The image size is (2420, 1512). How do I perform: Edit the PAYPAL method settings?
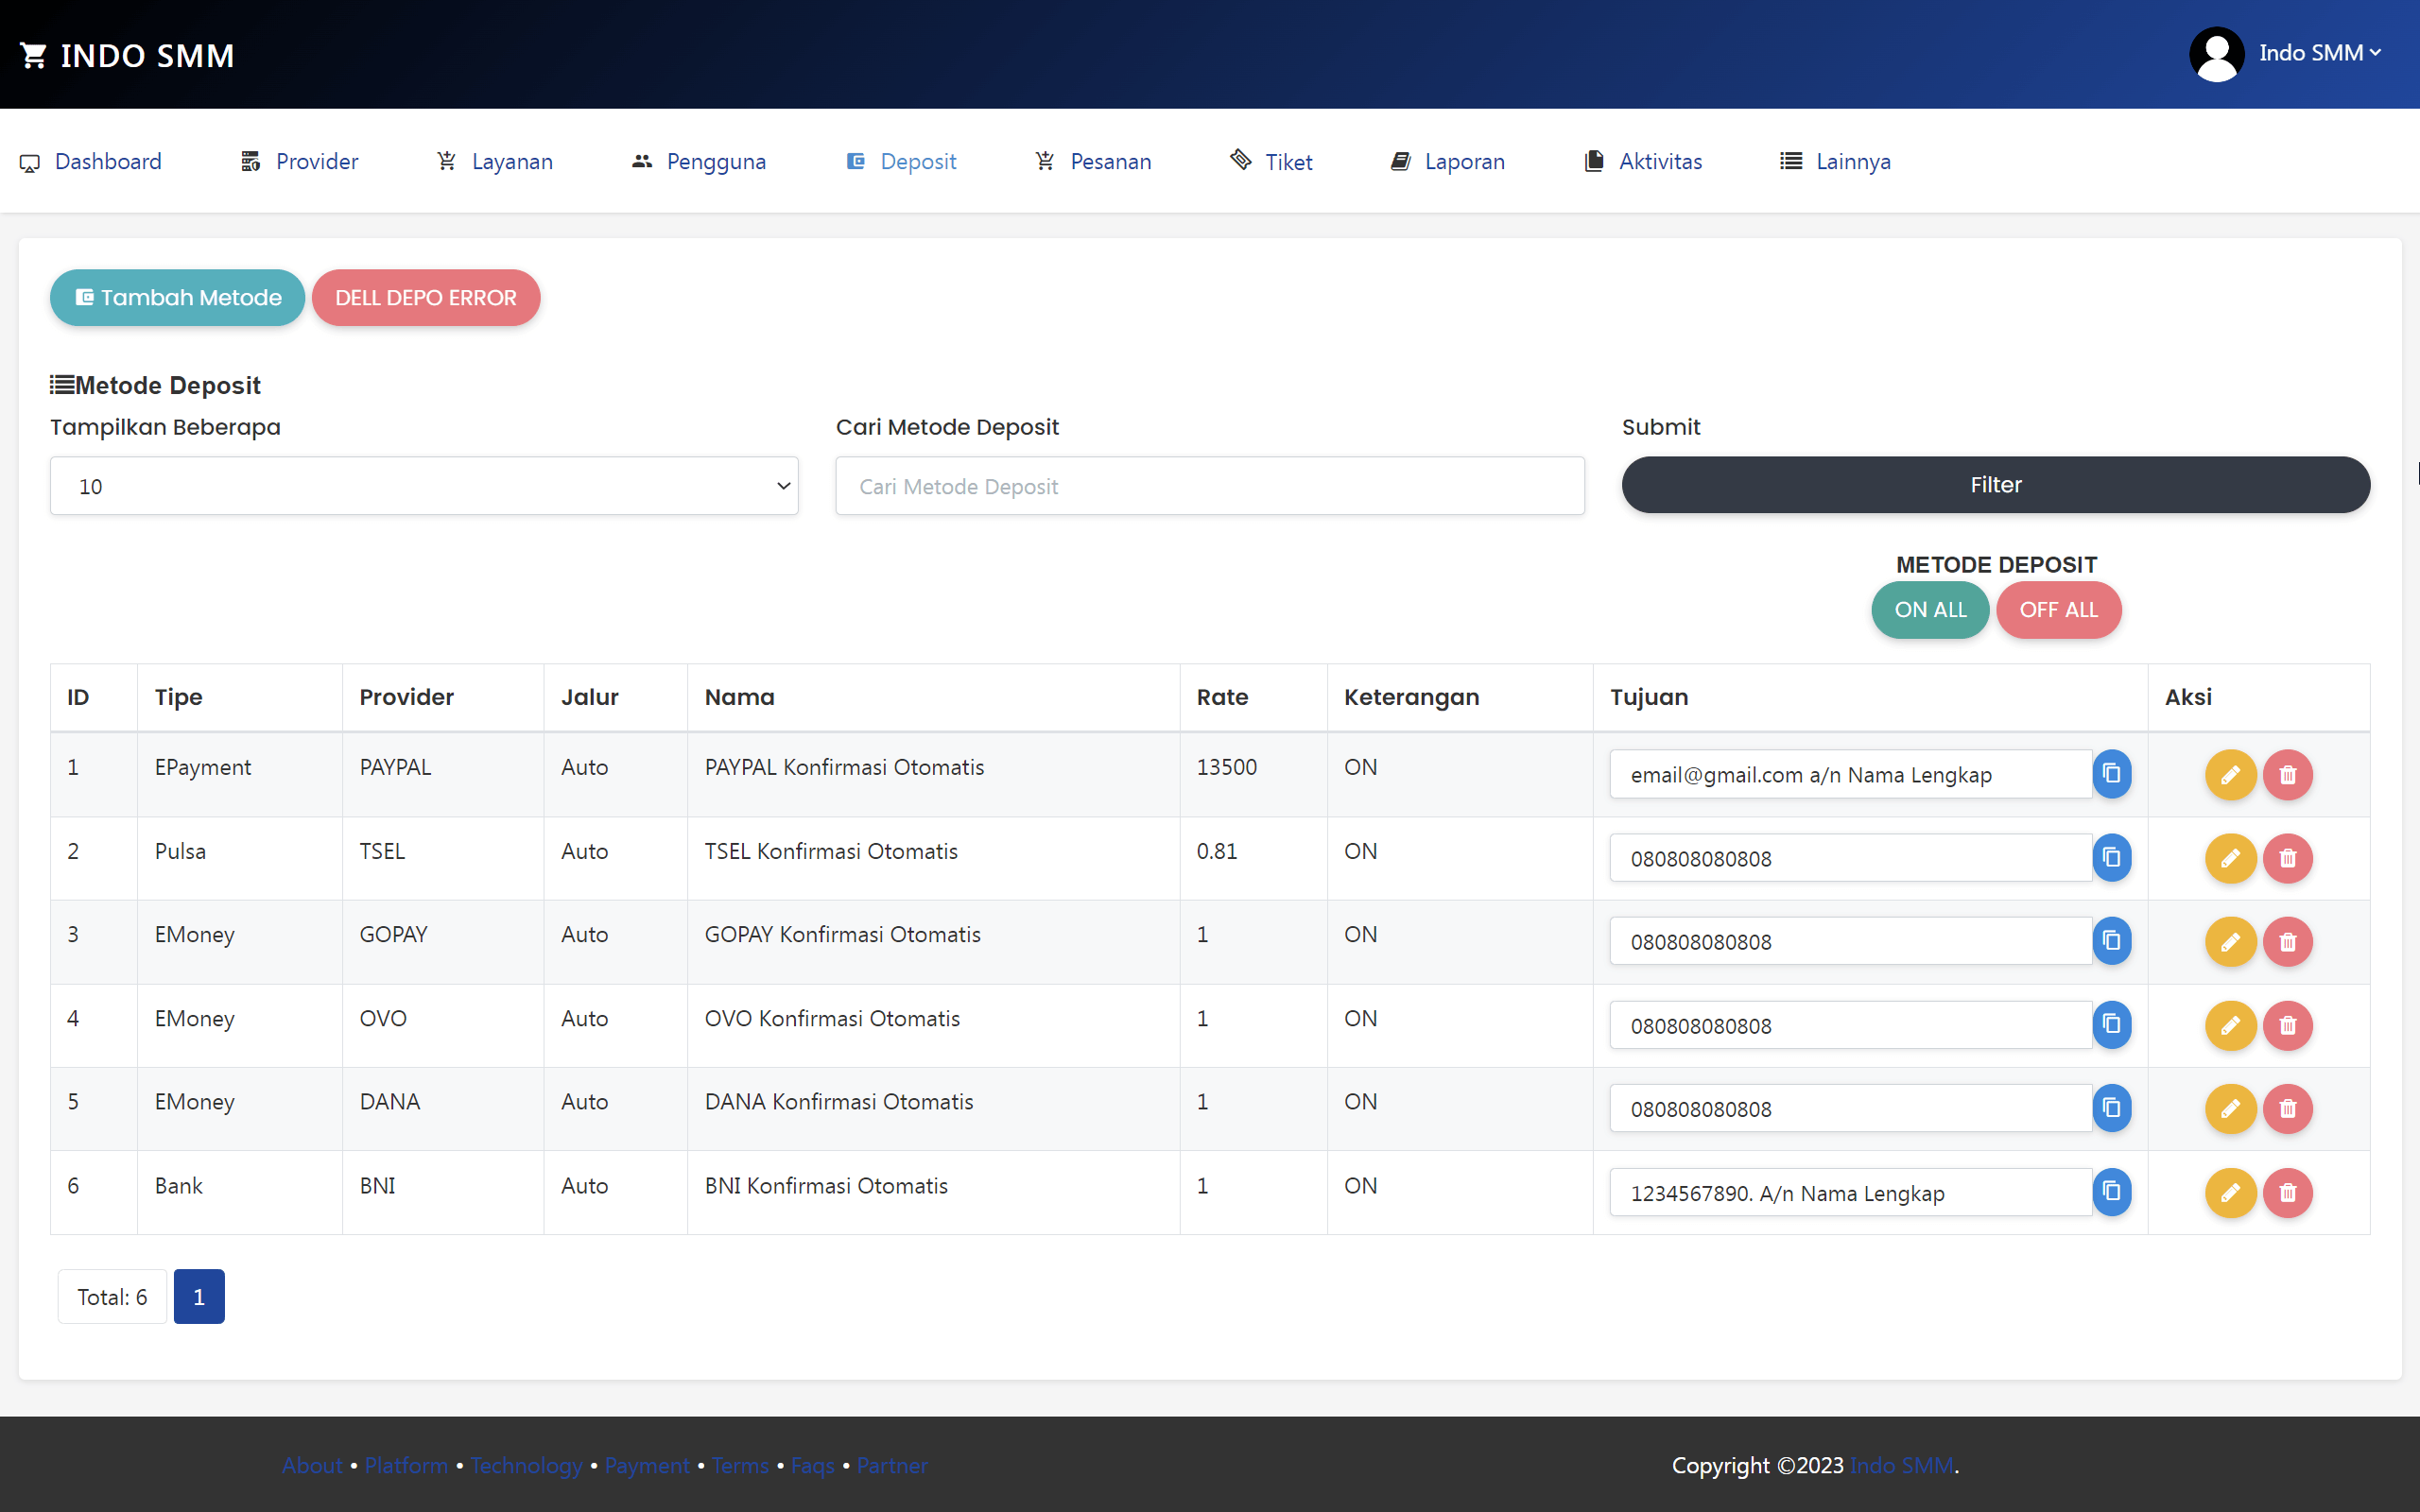coord(2230,774)
